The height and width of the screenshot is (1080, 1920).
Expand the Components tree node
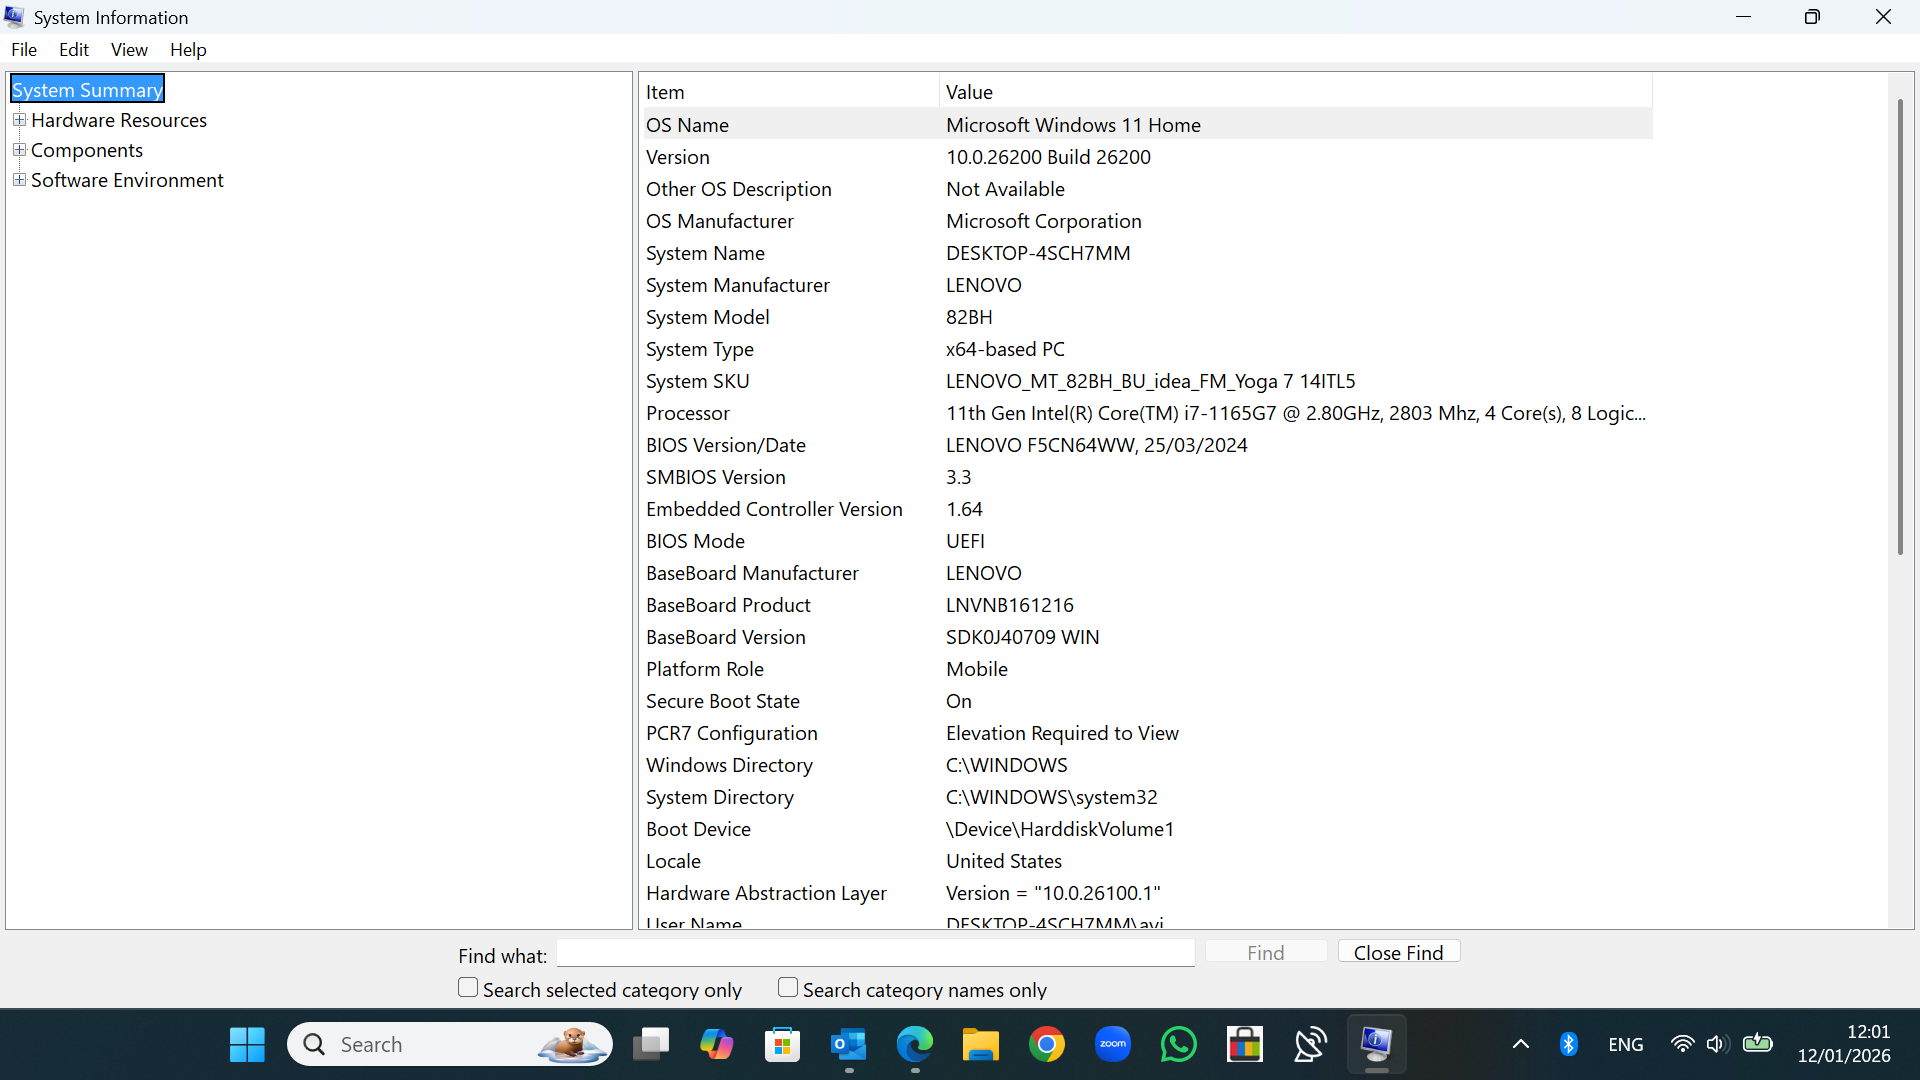coord(19,150)
